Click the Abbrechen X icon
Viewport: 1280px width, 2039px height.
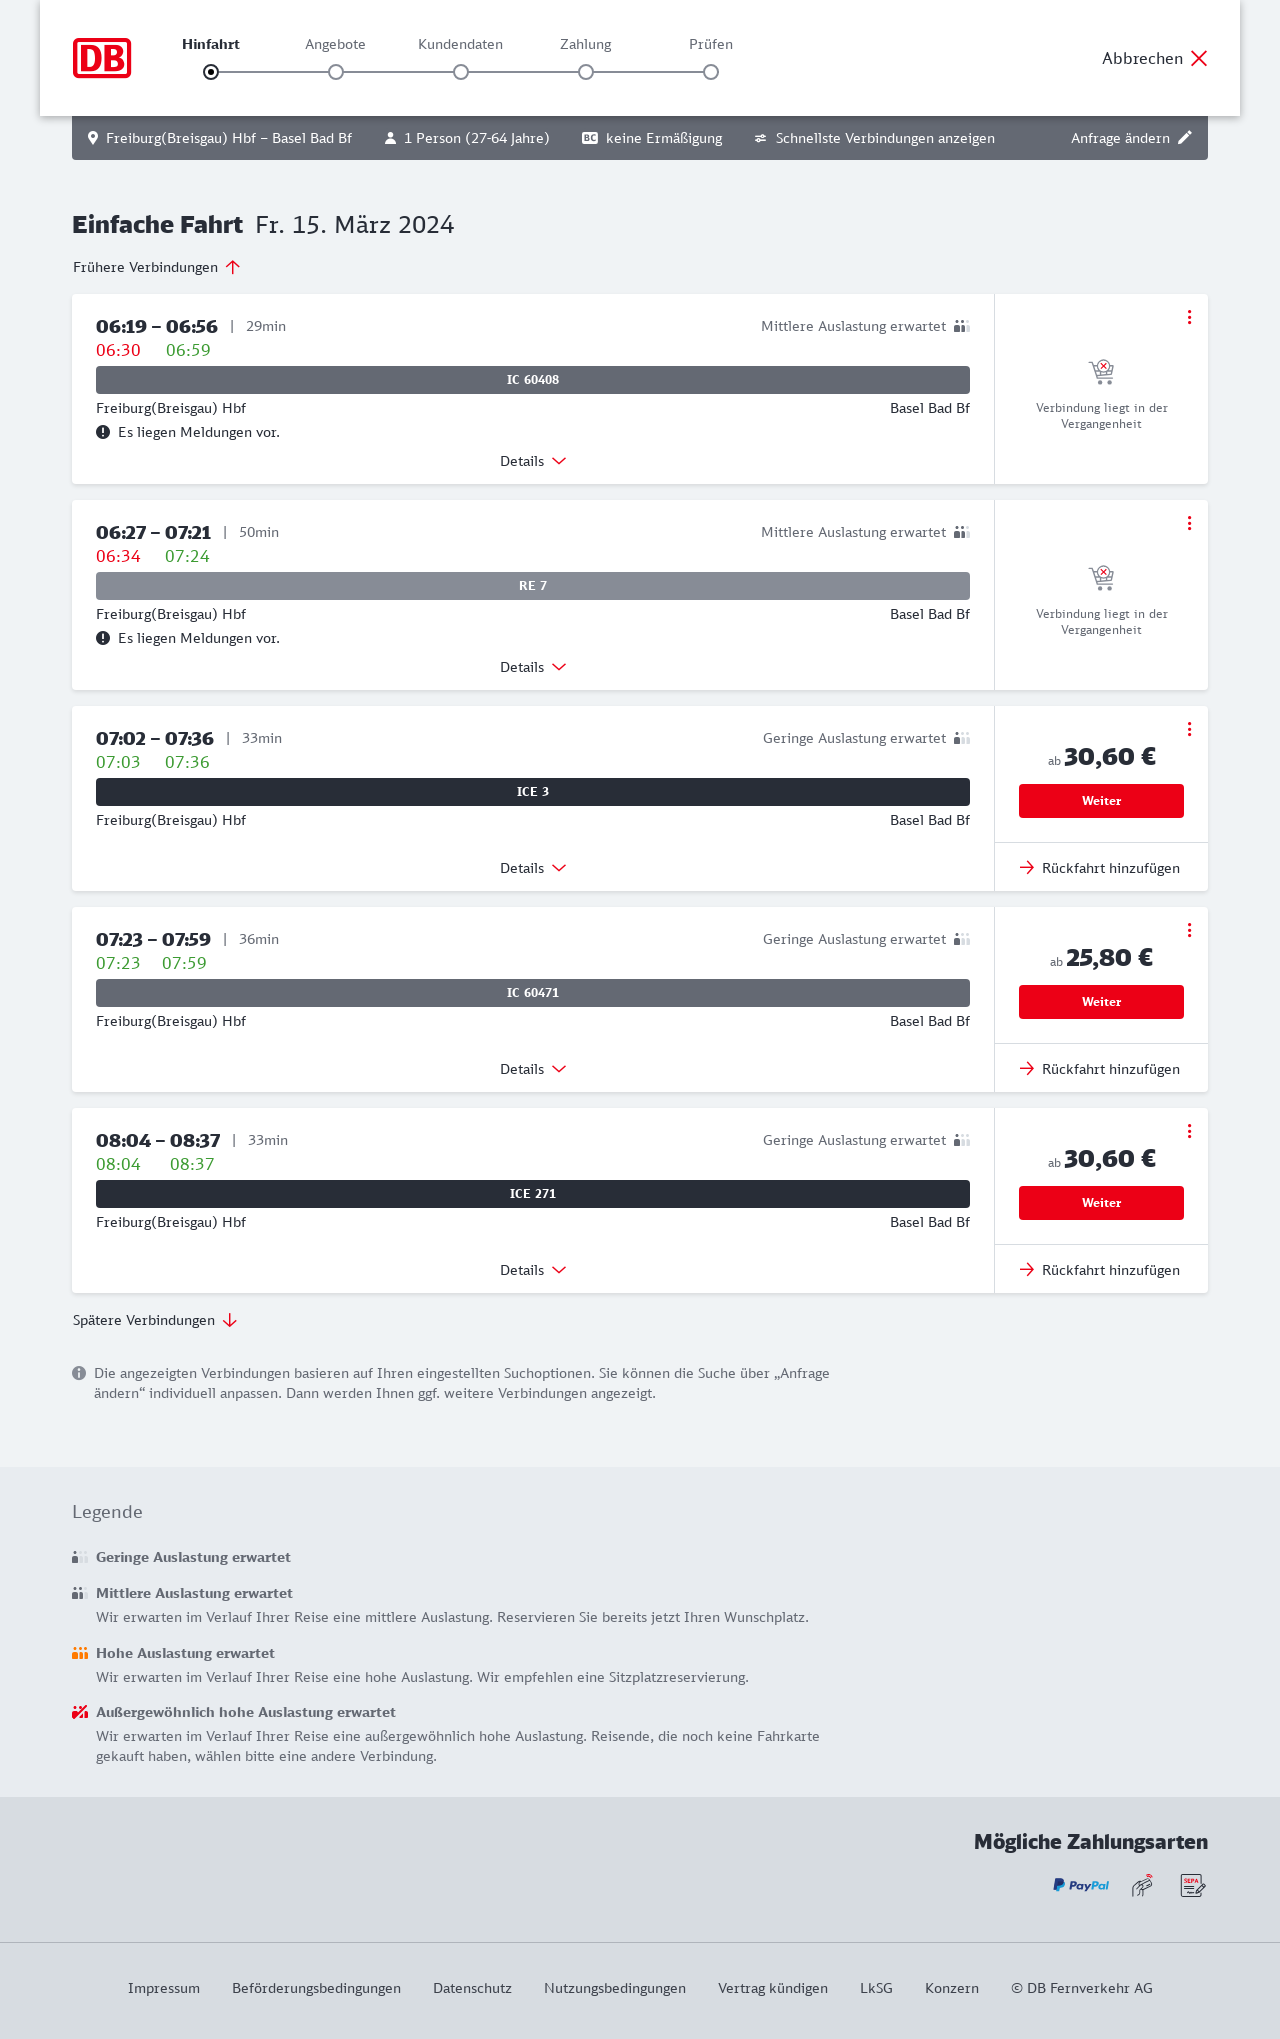tap(1199, 58)
